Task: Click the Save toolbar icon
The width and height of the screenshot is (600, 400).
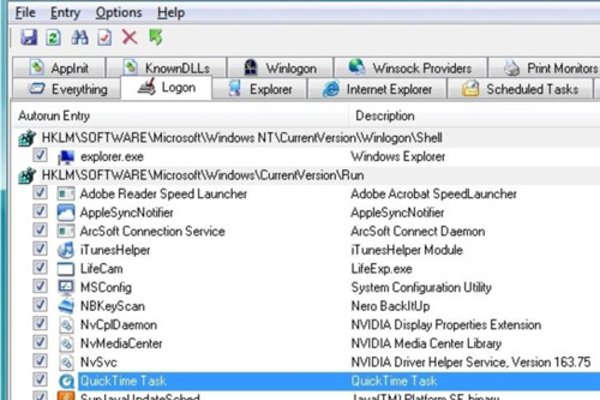Action: [x=29, y=38]
